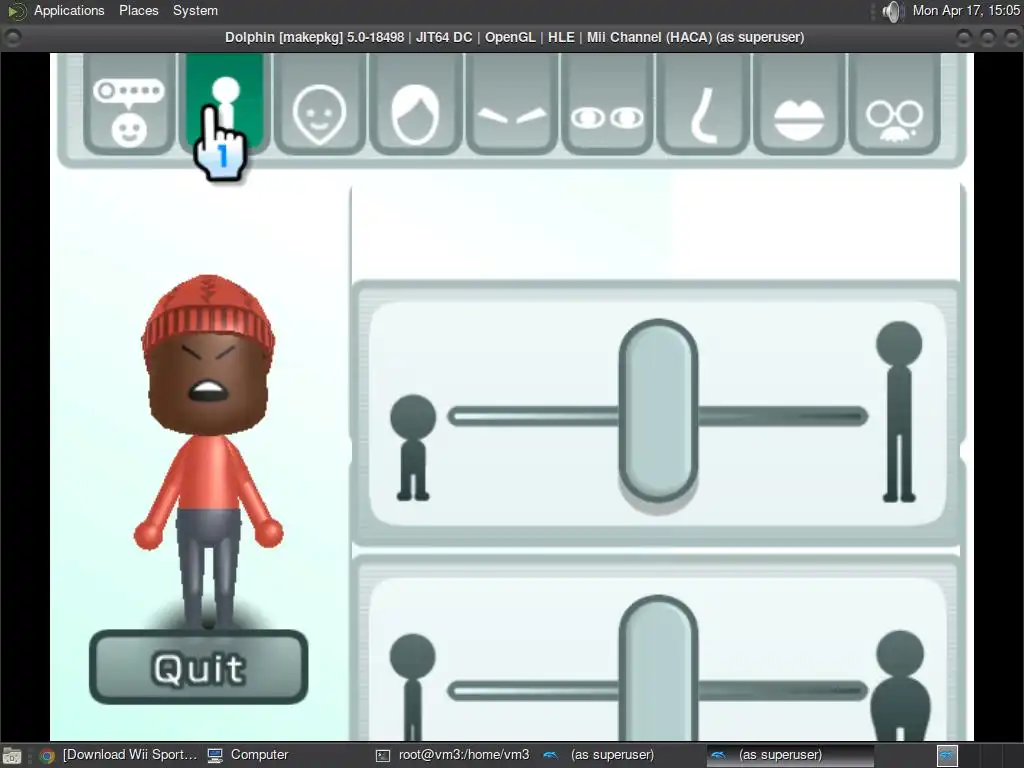Click the Quit button
Screen dimensions: 1024x768
click(199, 667)
